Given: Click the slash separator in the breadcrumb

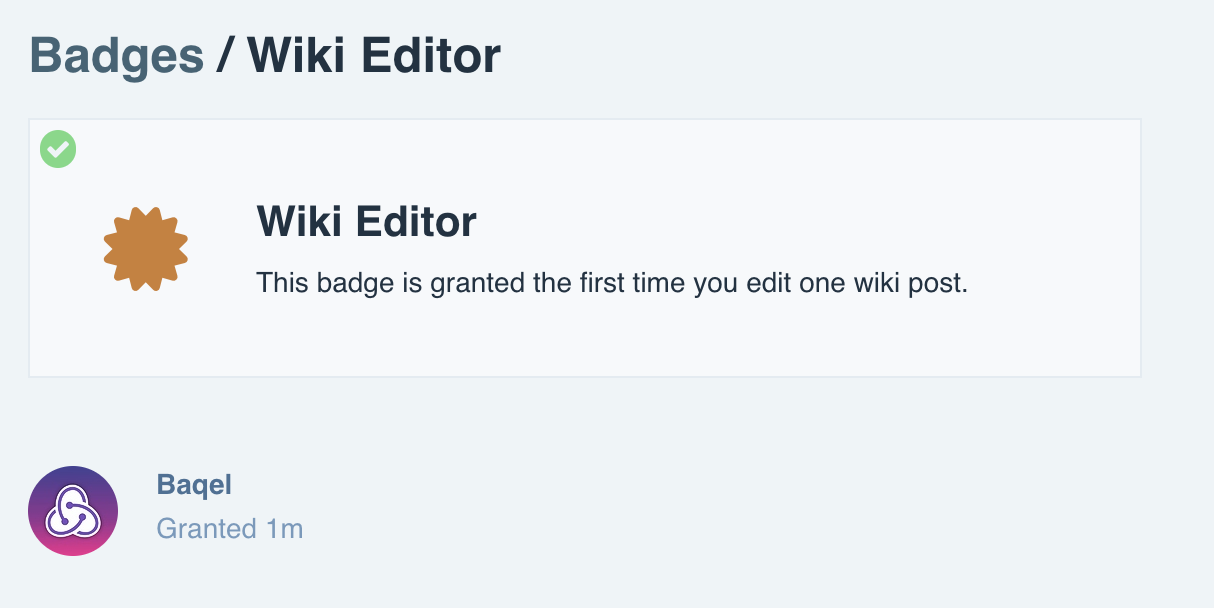Looking at the screenshot, I should (x=226, y=56).
